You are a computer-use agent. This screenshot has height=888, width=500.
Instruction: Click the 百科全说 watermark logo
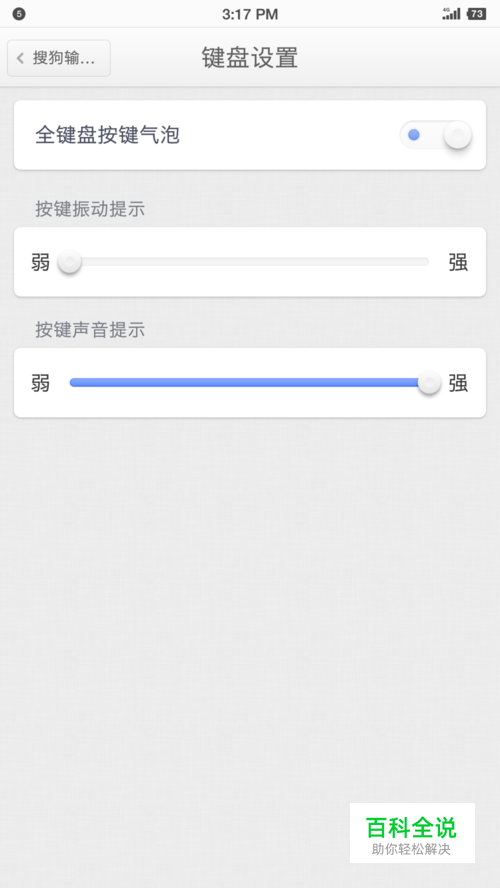point(412,832)
